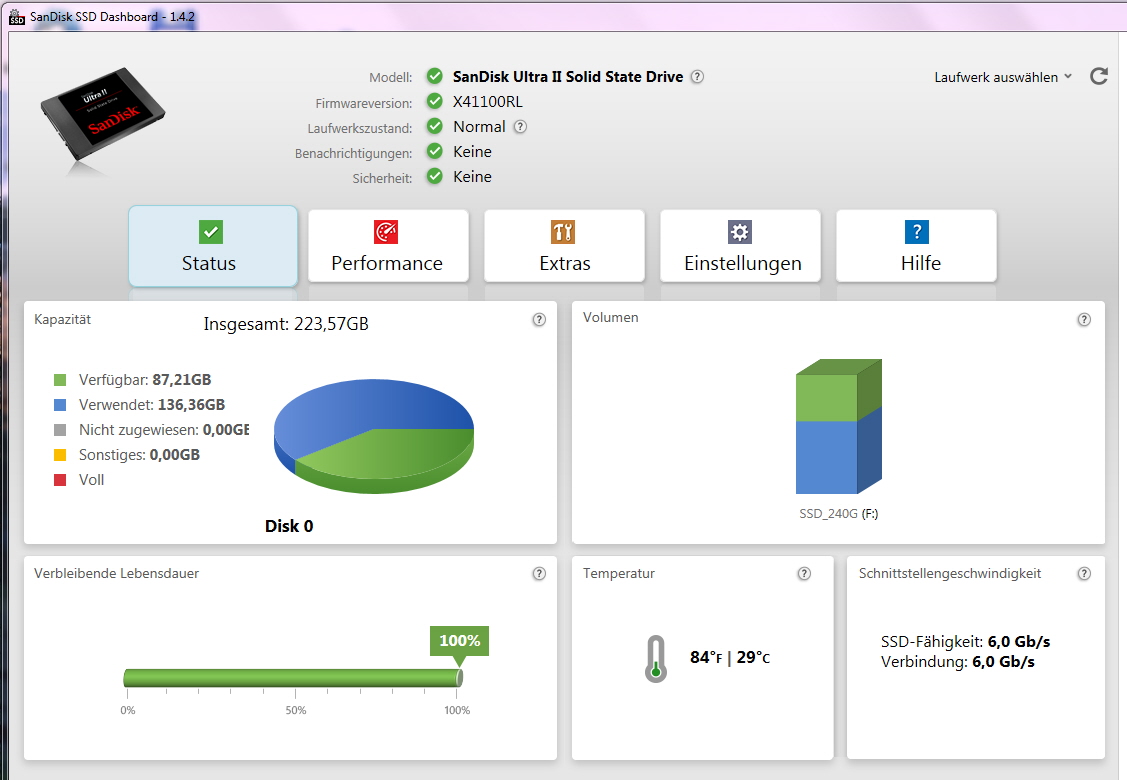Click the Disk 0 label
Viewport: 1127px width, 780px height.
(289, 526)
